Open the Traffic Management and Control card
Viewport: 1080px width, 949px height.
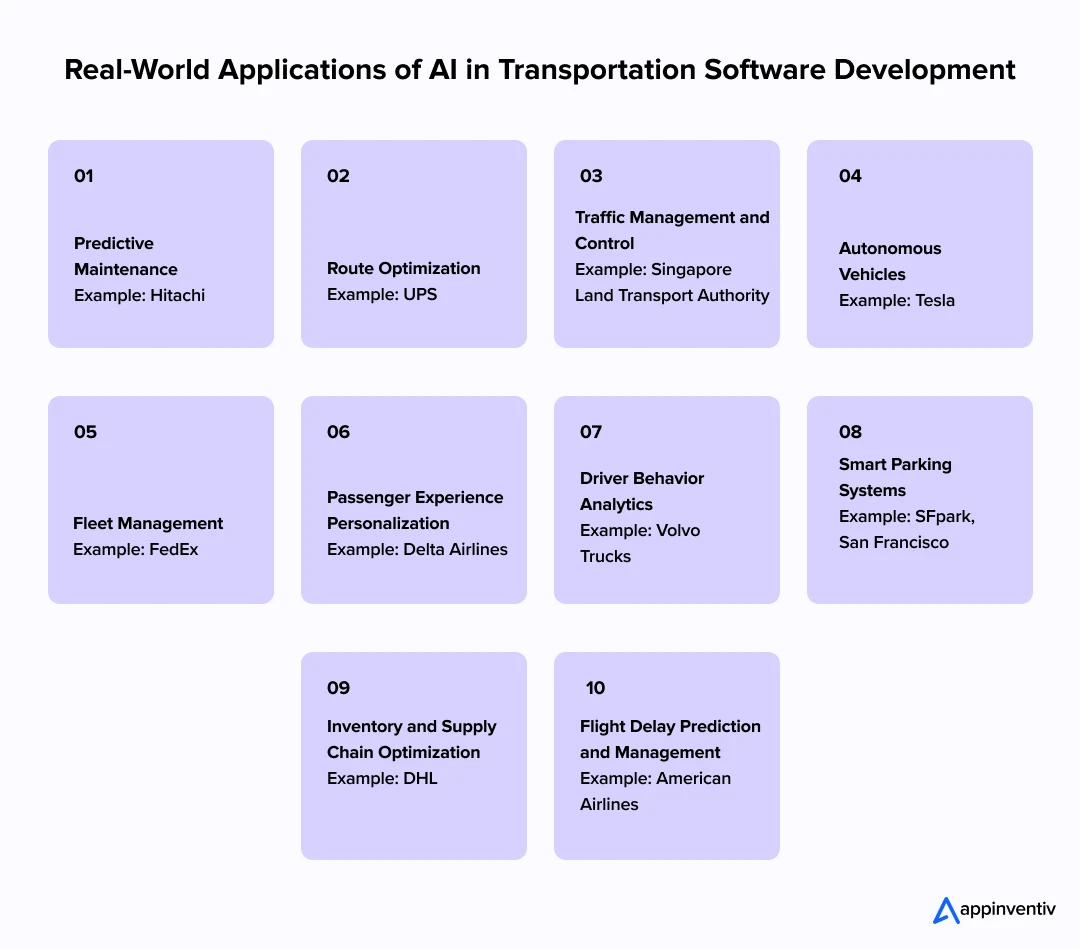tap(666, 243)
